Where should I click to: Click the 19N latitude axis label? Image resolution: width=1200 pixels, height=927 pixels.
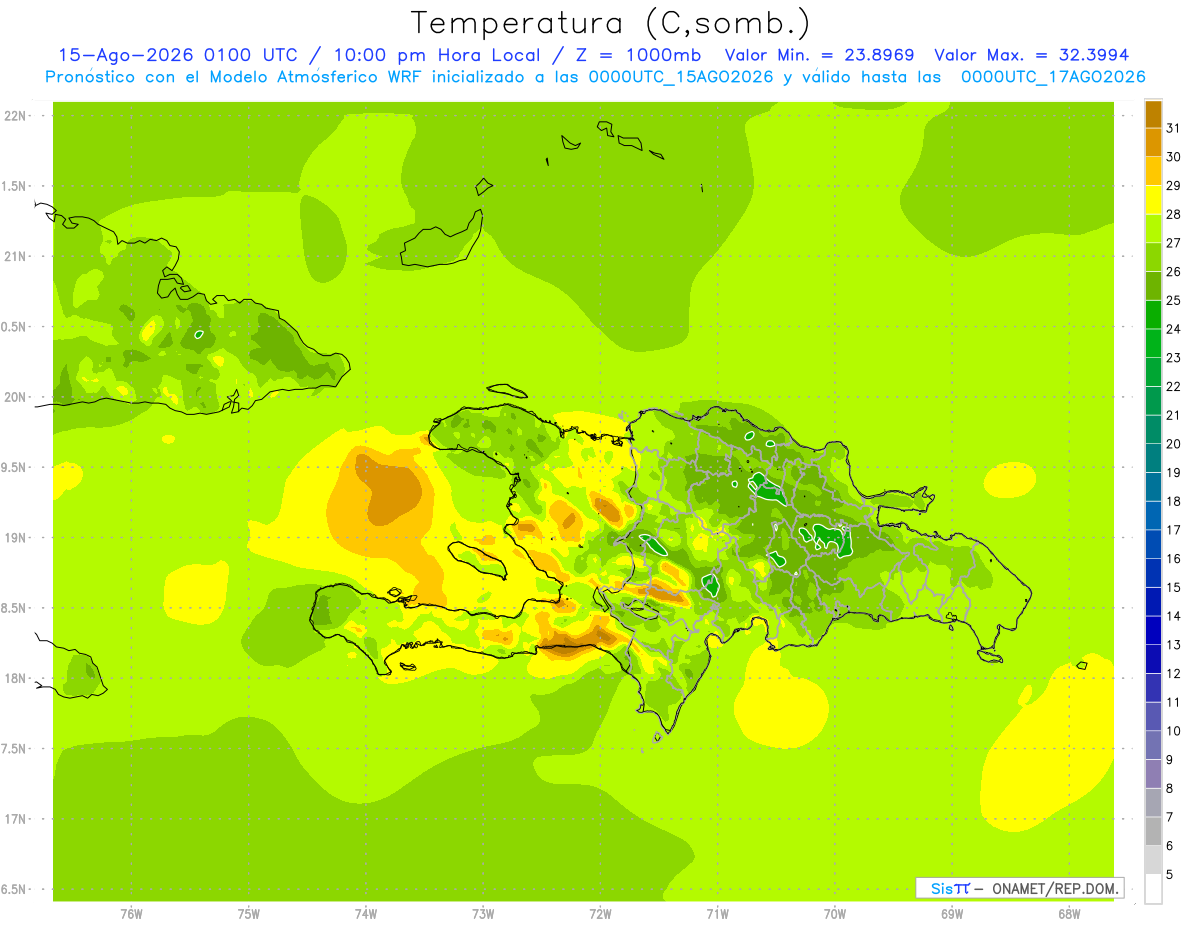point(15,537)
